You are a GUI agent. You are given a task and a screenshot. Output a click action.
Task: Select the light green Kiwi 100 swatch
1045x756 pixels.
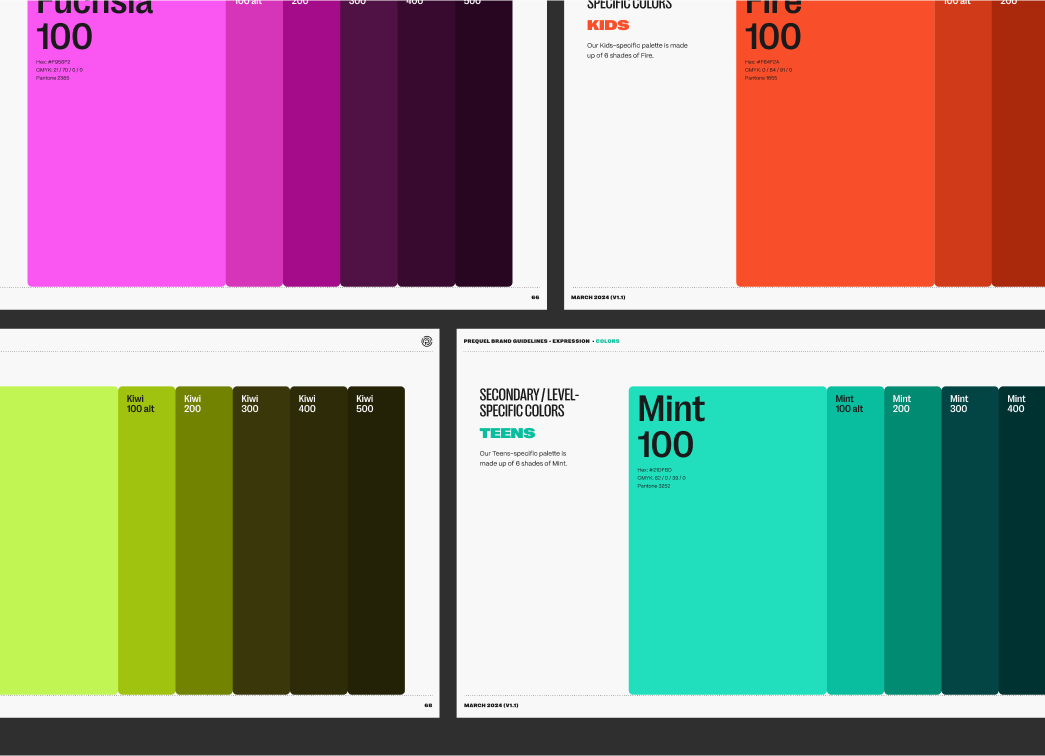point(59,541)
